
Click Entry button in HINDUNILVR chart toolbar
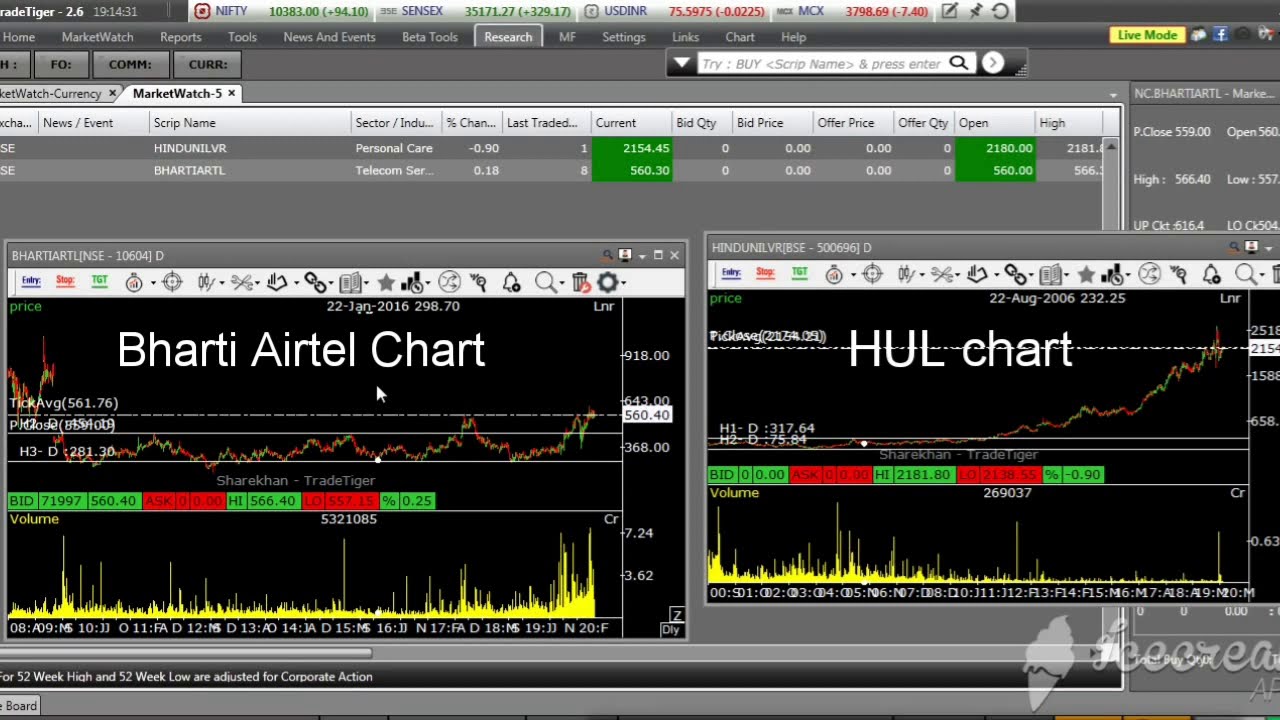(x=731, y=273)
